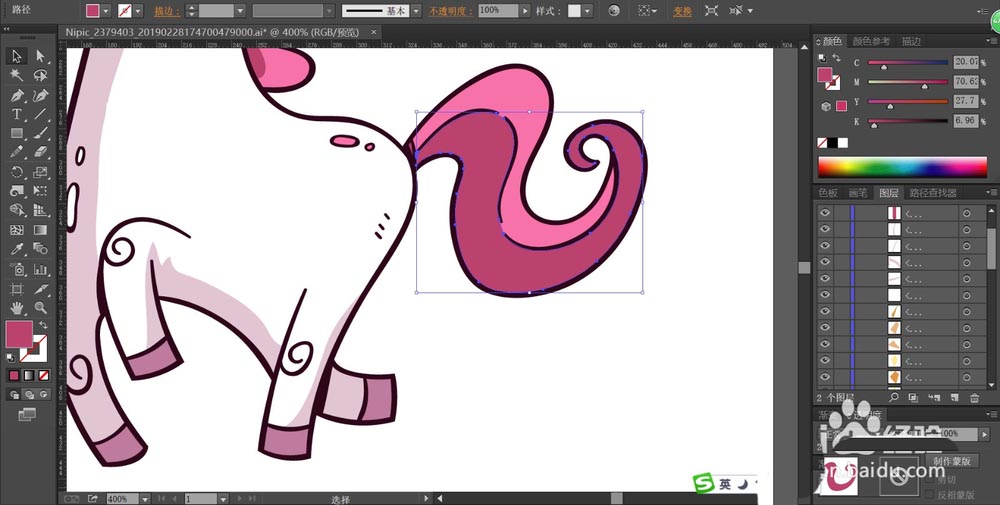Open artboard navigation dropdown in status bar
Screen dimensions: 1000x505
point(223,499)
